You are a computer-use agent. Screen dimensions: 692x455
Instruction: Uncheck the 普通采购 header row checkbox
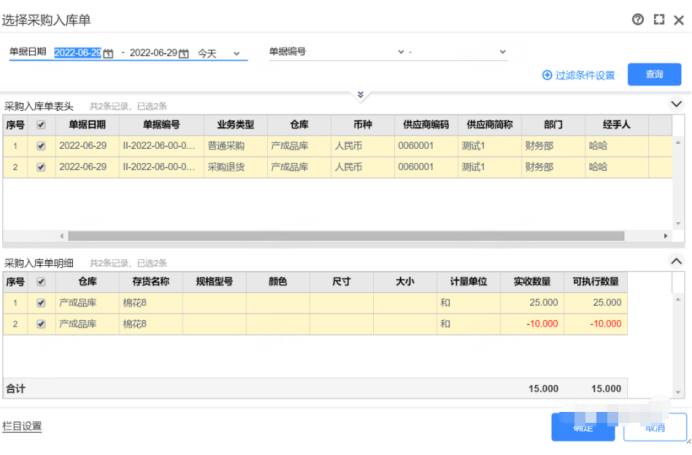tap(41, 146)
